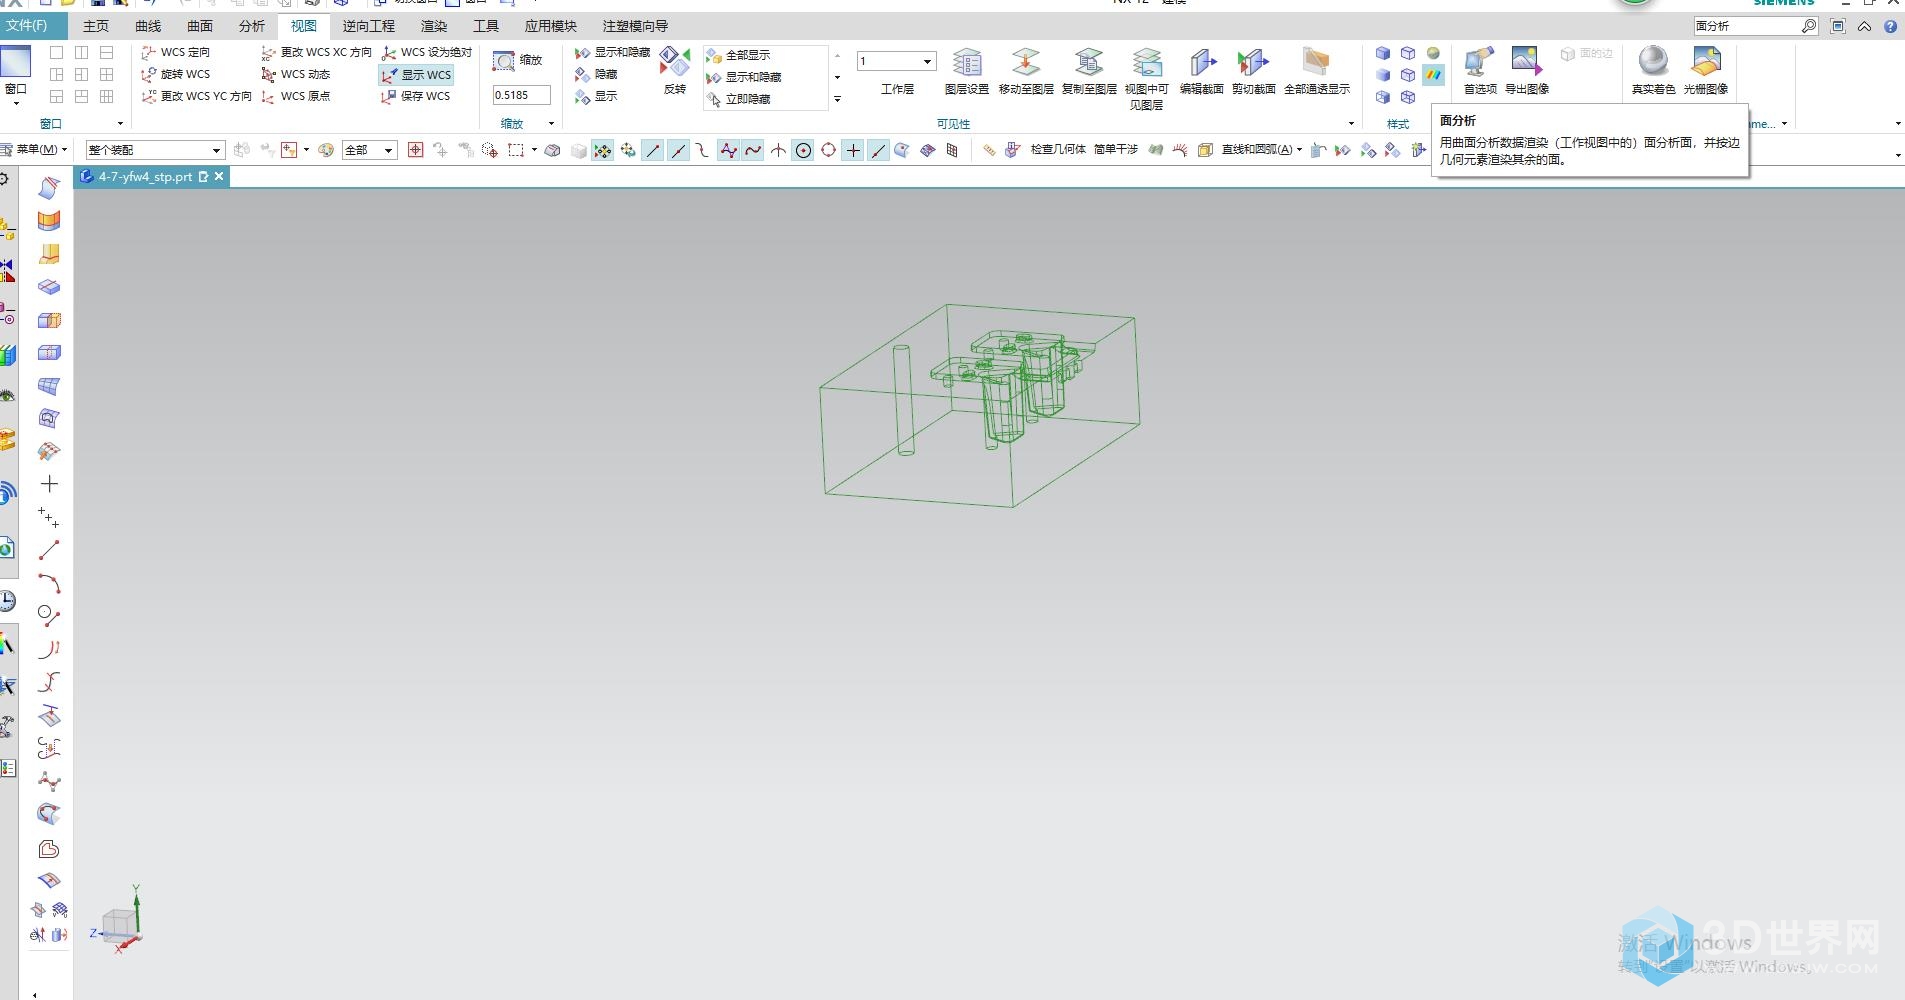Viewport: 1905px width, 1000px height.
Task: Click 立即隐藏 in gallery
Action: (738, 99)
